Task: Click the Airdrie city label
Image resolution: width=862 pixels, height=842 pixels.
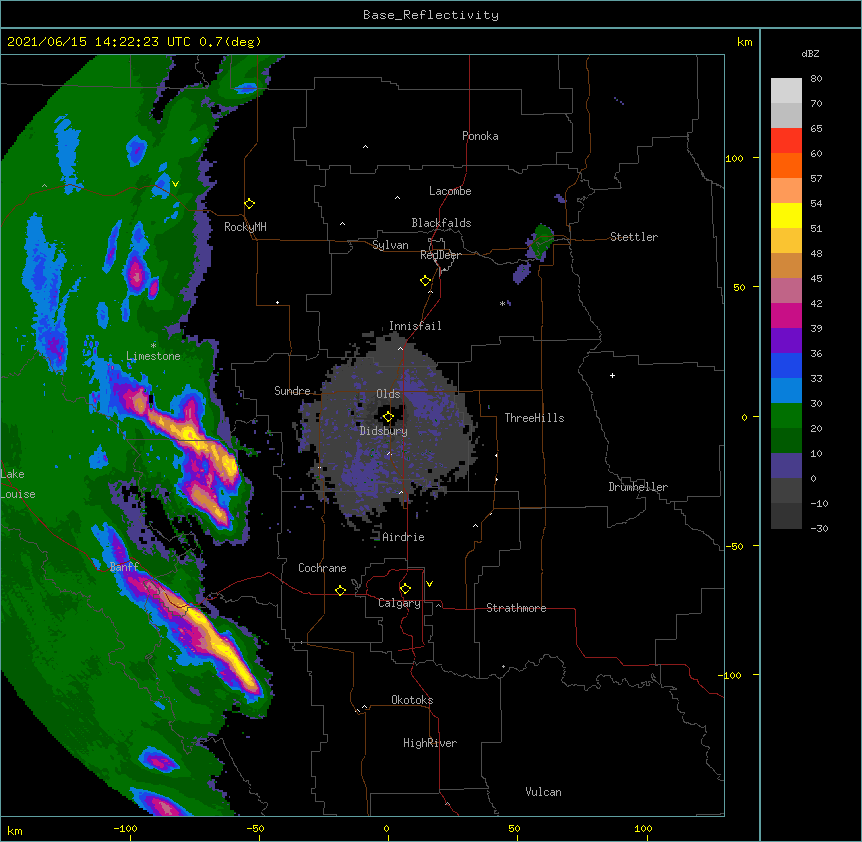Action: click(404, 537)
